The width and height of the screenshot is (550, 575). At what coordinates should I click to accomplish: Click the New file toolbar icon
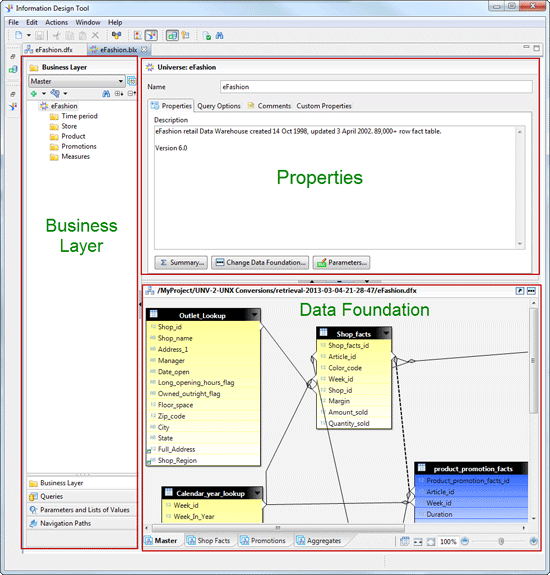[18, 35]
